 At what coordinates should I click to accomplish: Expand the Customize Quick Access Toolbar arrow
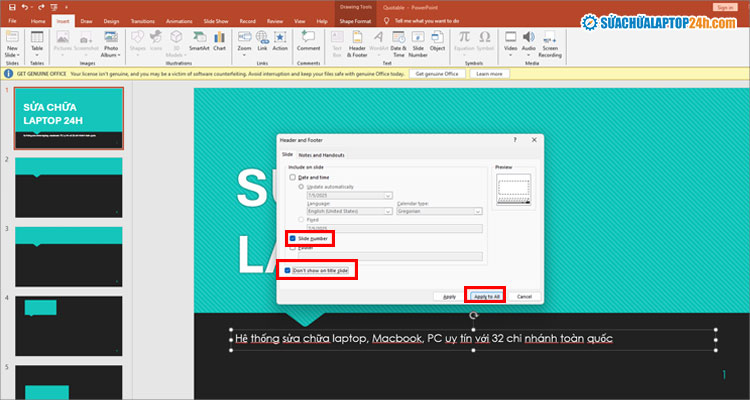click(x=66, y=7)
